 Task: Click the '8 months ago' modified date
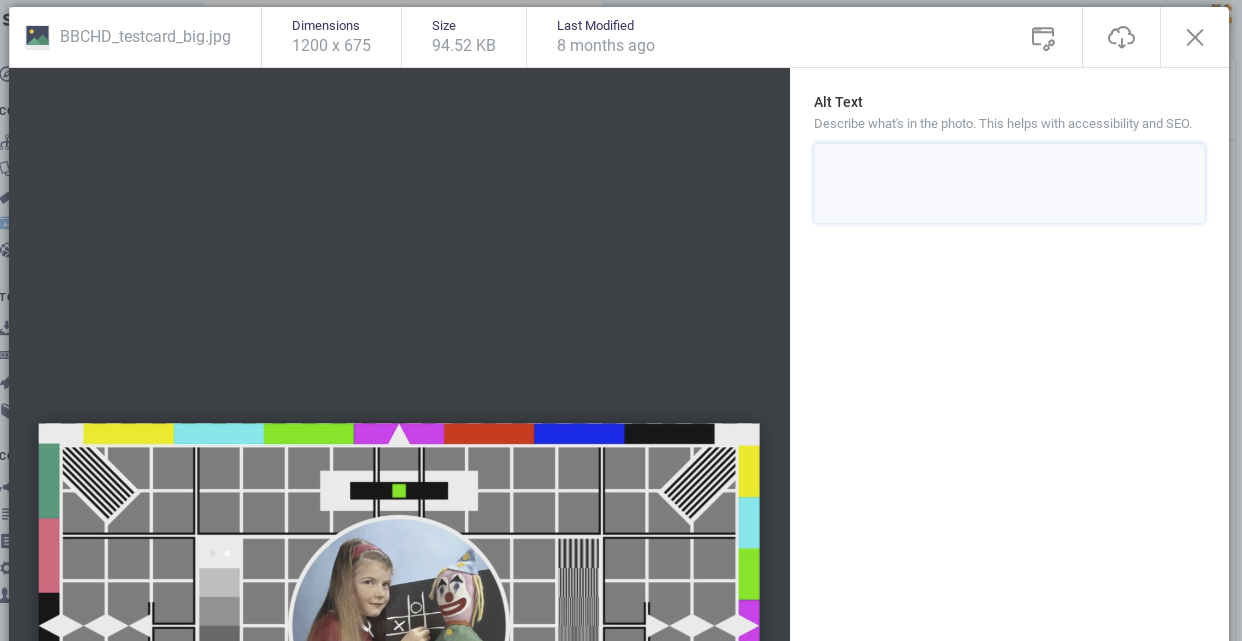[606, 46]
